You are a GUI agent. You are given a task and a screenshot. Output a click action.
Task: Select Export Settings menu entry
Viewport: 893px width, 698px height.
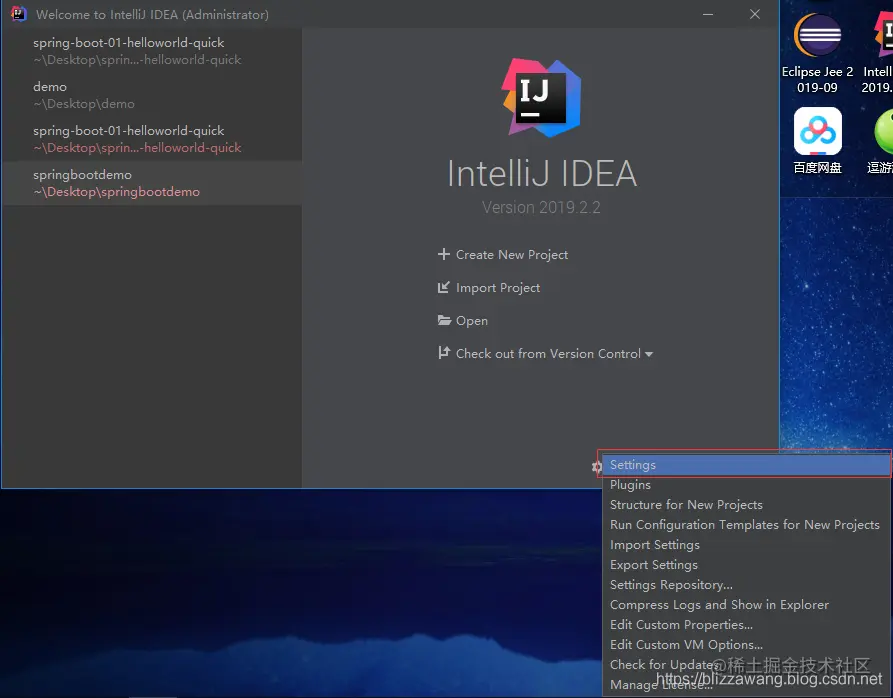click(746, 564)
